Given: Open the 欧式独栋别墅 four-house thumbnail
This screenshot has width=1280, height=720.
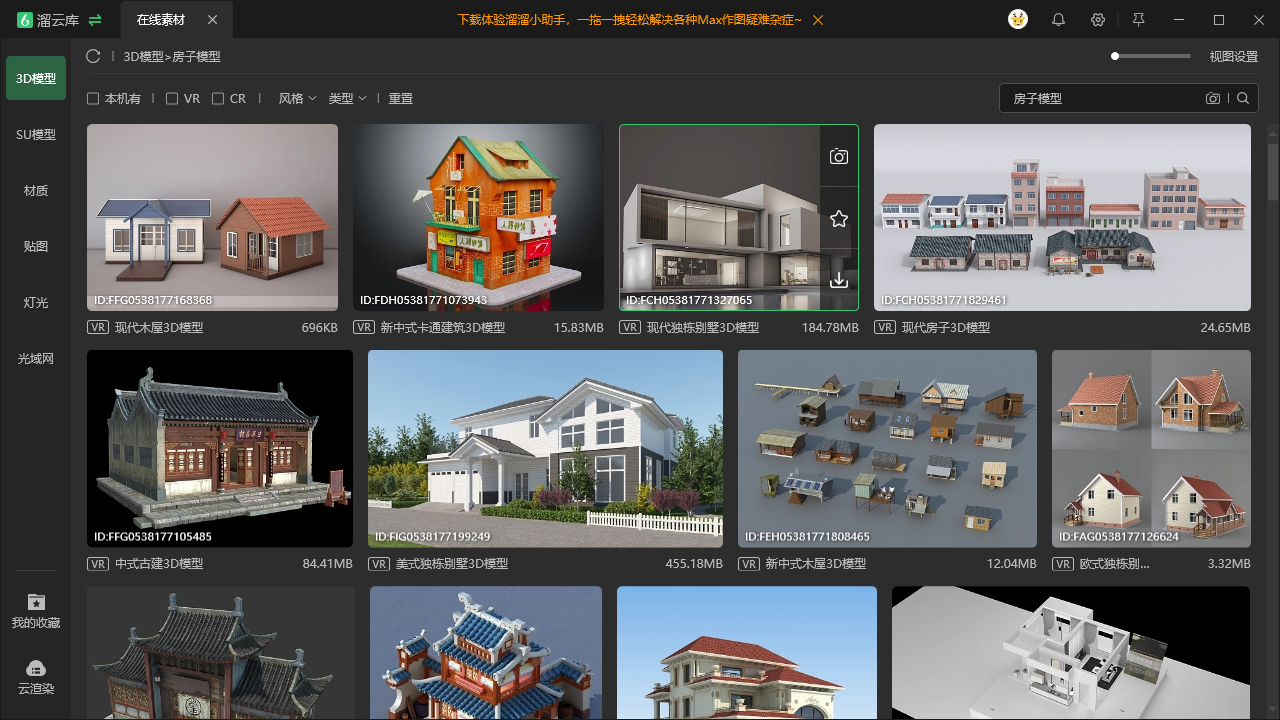Looking at the screenshot, I should [1151, 448].
